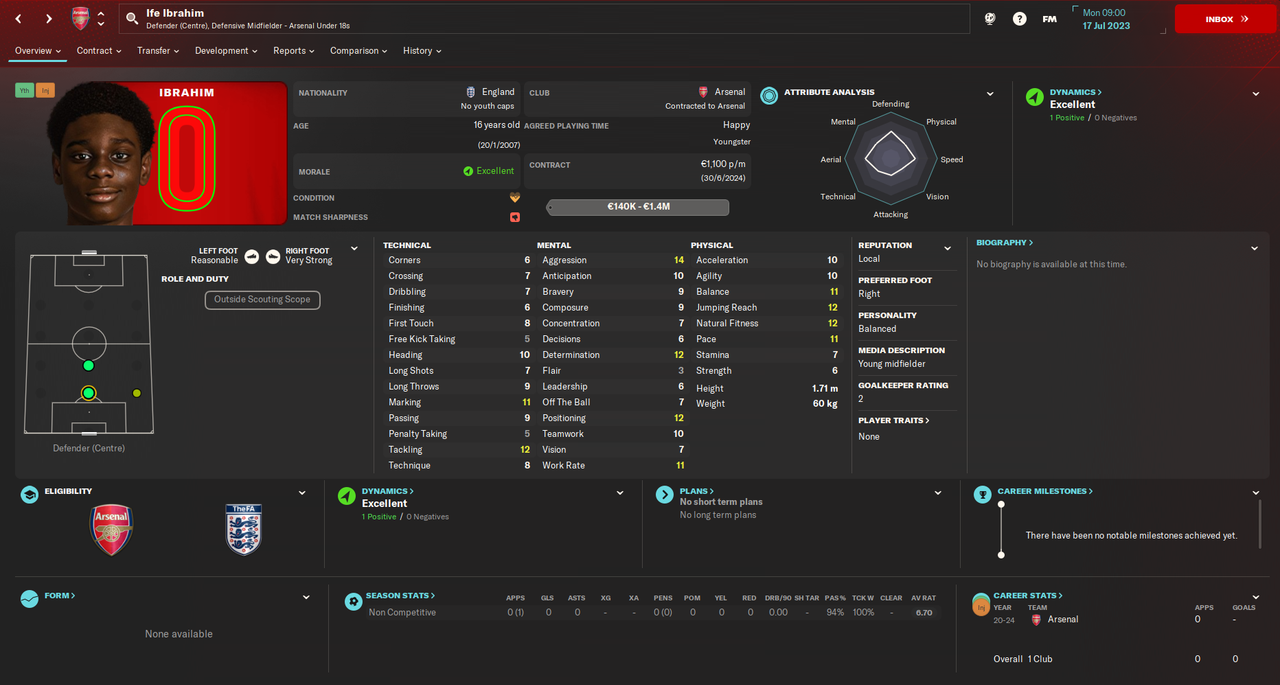Screen dimensions: 1280x685
Task: Click the match sharpness icon
Action: click(x=515, y=217)
